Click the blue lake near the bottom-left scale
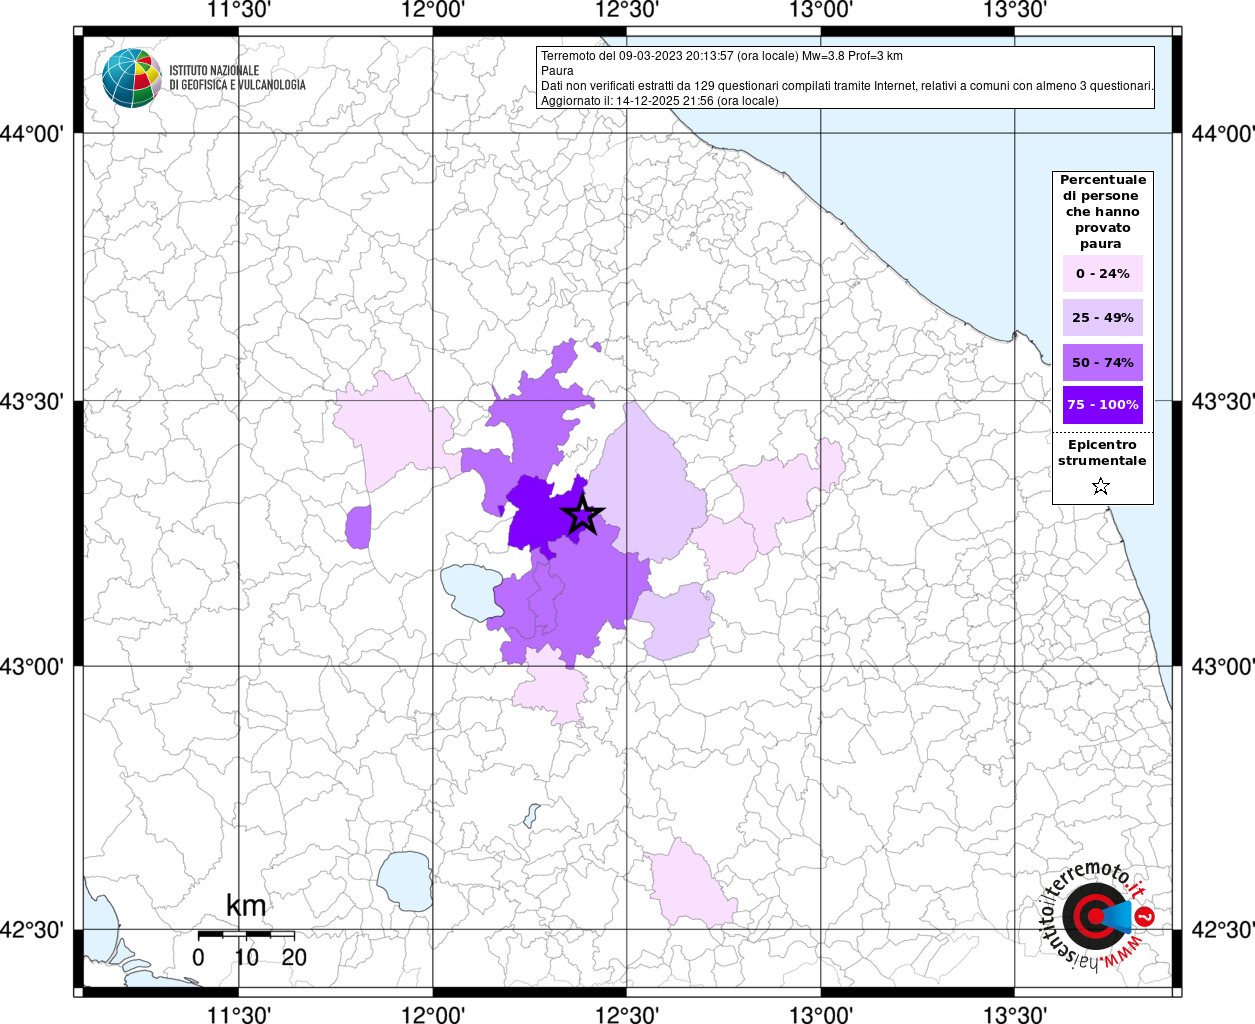1255x1024 pixels. point(404,881)
